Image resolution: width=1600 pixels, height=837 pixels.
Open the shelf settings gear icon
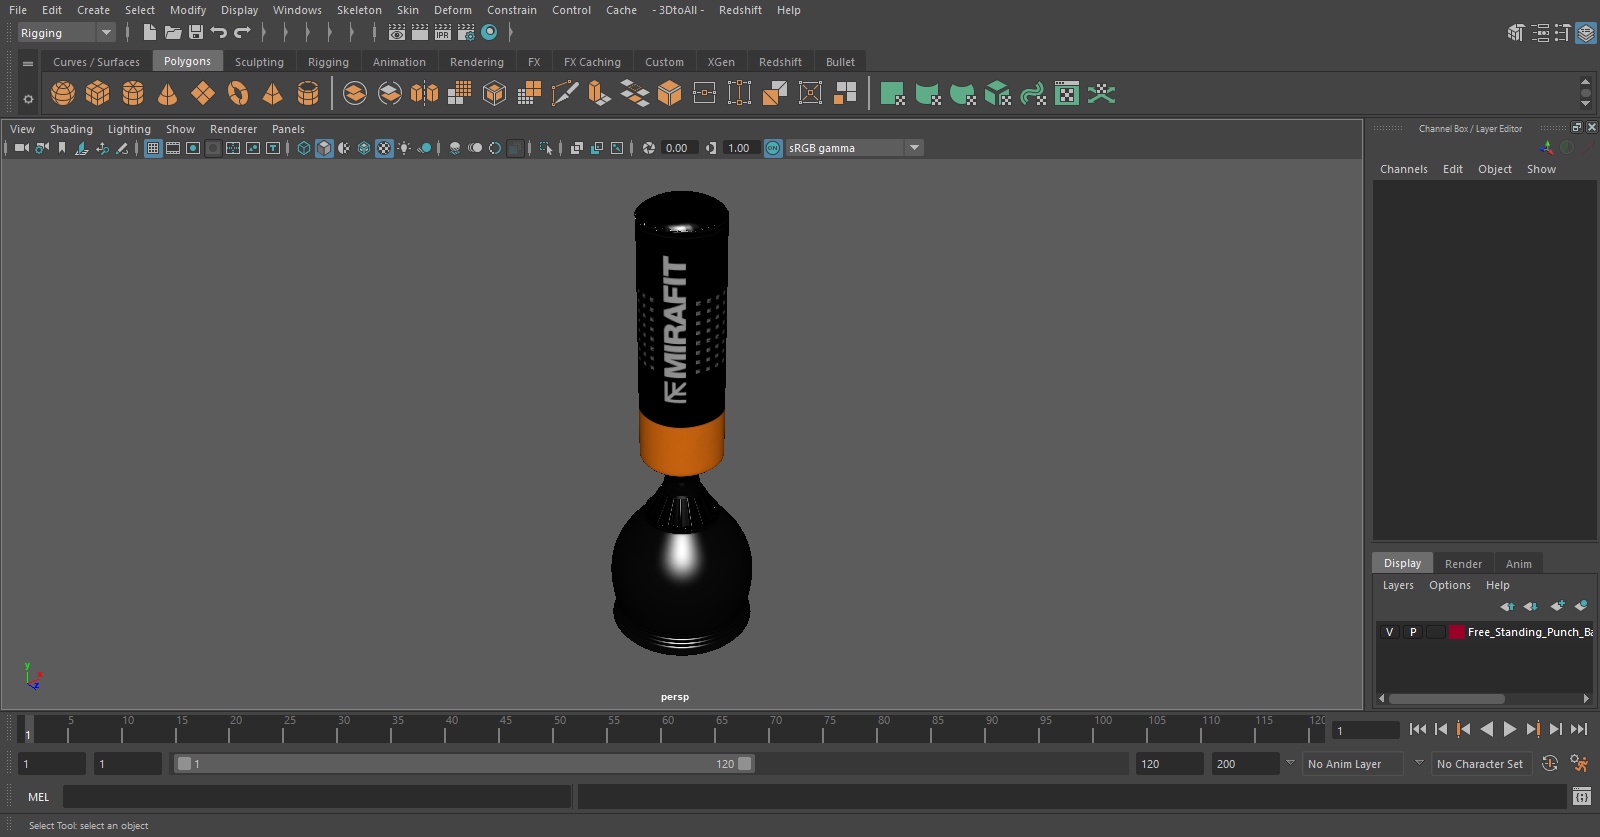pos(28,99)
